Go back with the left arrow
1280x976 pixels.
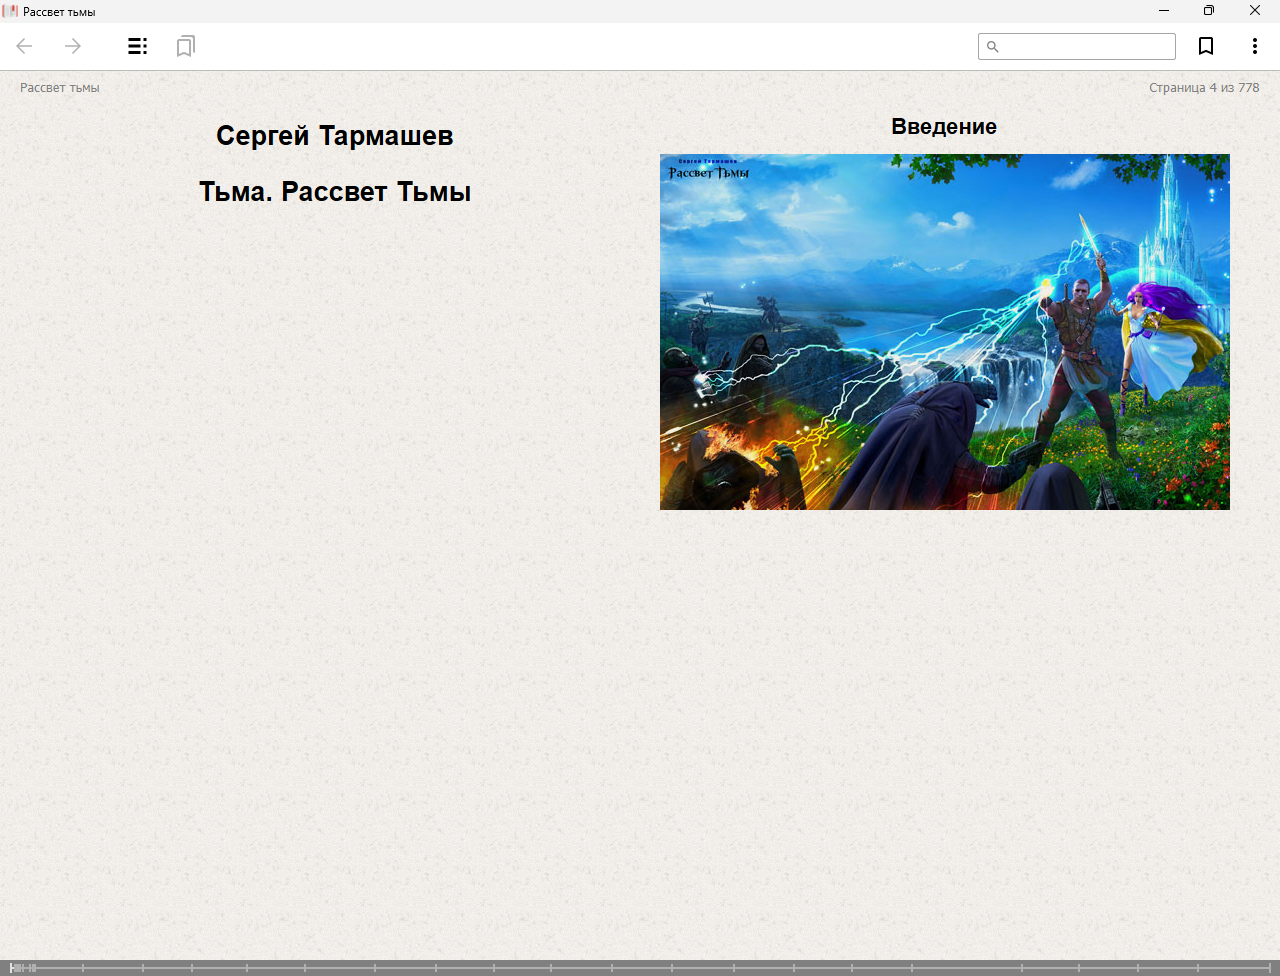coord(25,46)
